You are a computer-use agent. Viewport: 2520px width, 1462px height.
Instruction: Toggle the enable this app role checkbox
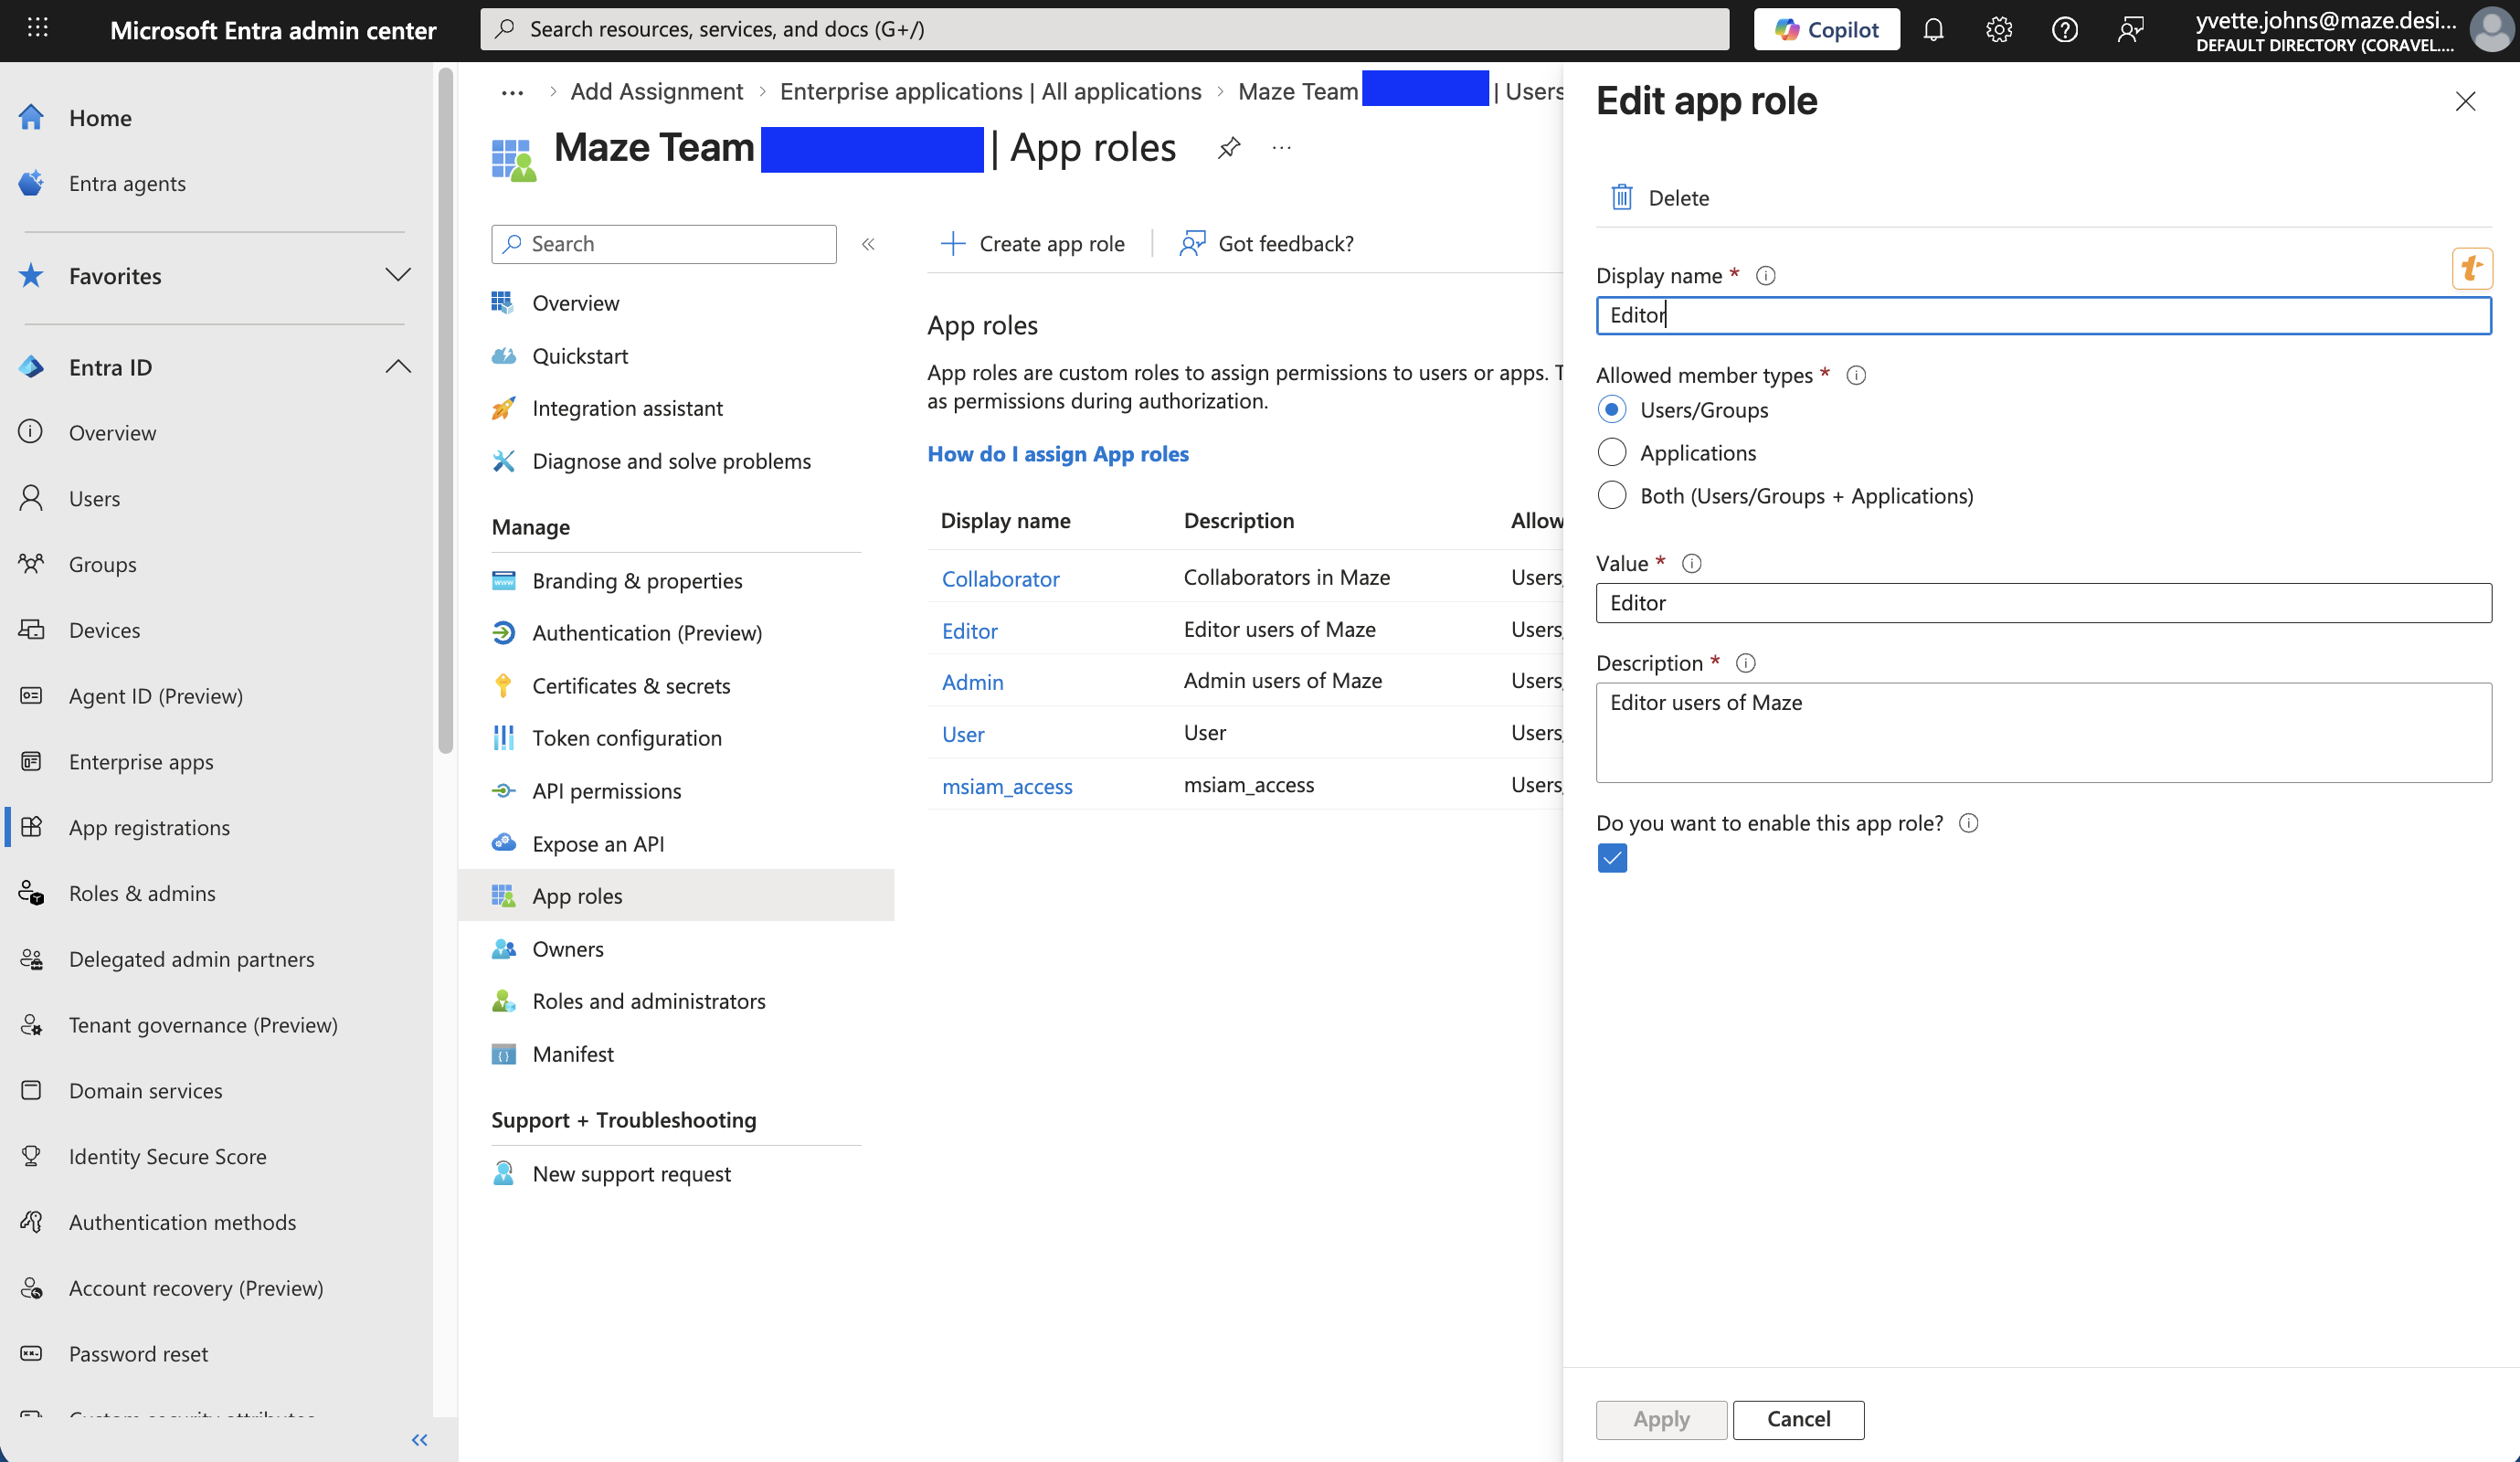(1612, 858)
